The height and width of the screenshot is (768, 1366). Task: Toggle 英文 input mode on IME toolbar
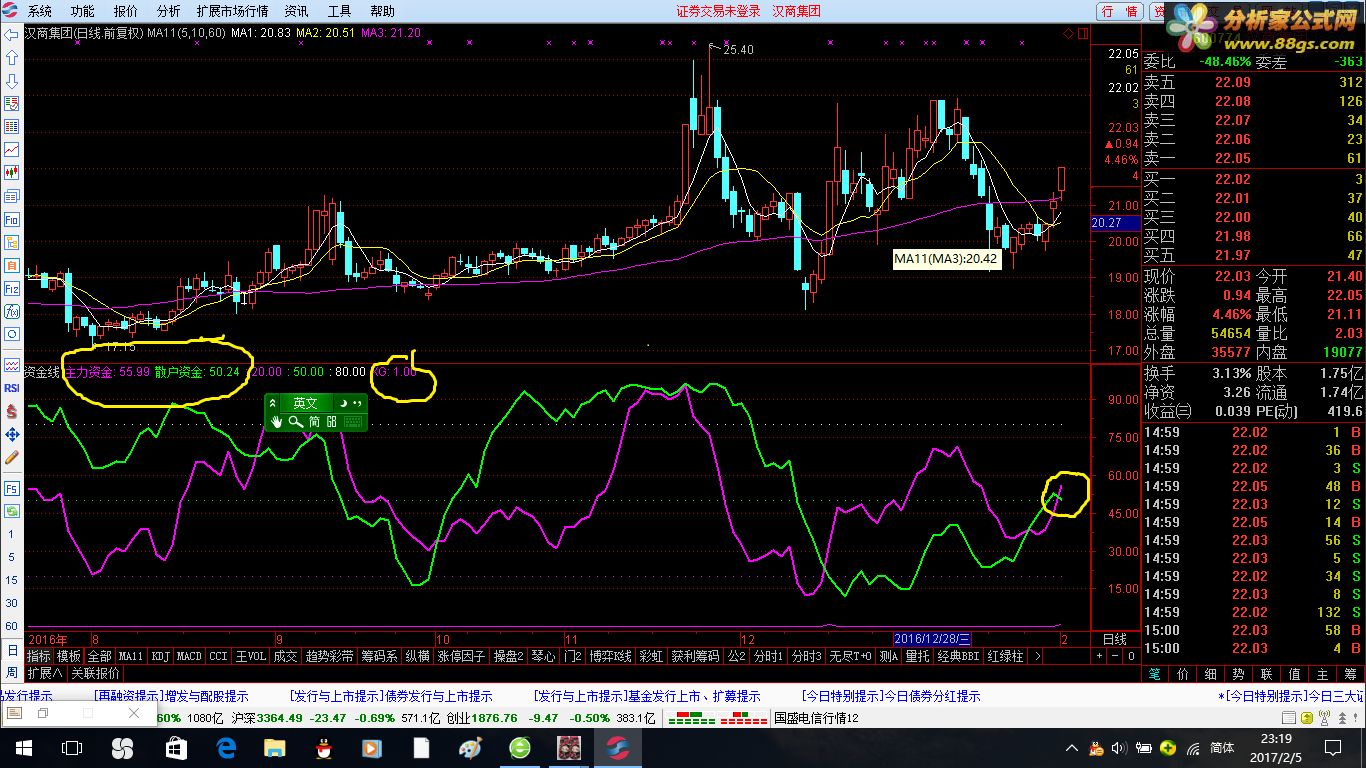[x=305, y=403]
